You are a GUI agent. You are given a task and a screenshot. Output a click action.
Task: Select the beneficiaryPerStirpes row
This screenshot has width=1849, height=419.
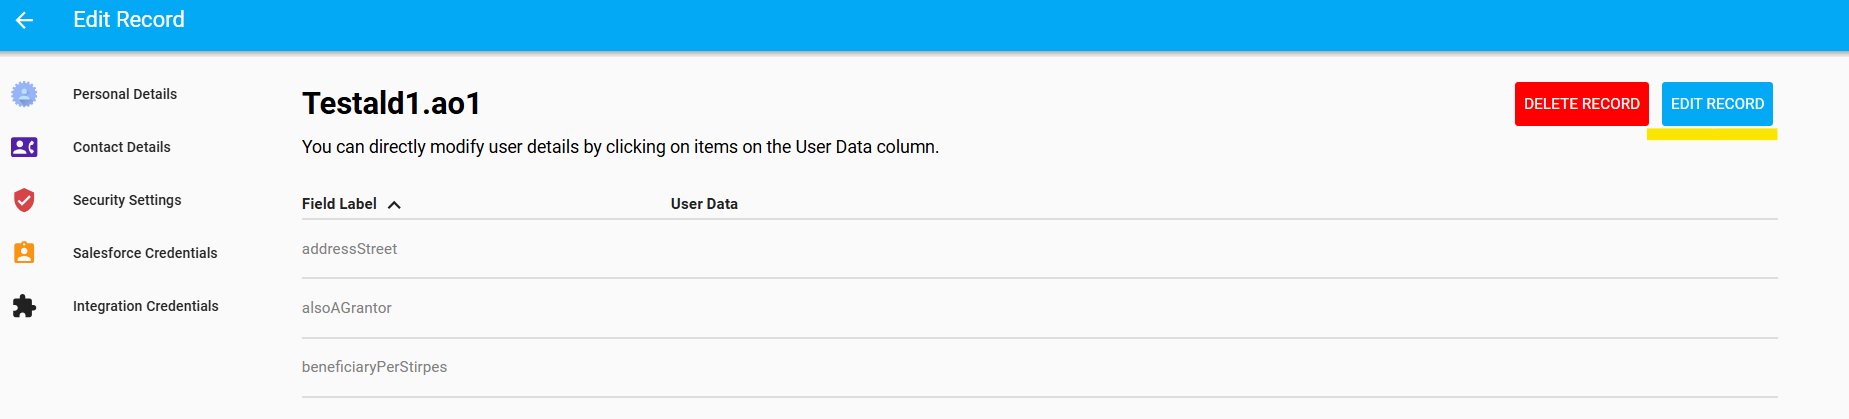[1040, 367]
